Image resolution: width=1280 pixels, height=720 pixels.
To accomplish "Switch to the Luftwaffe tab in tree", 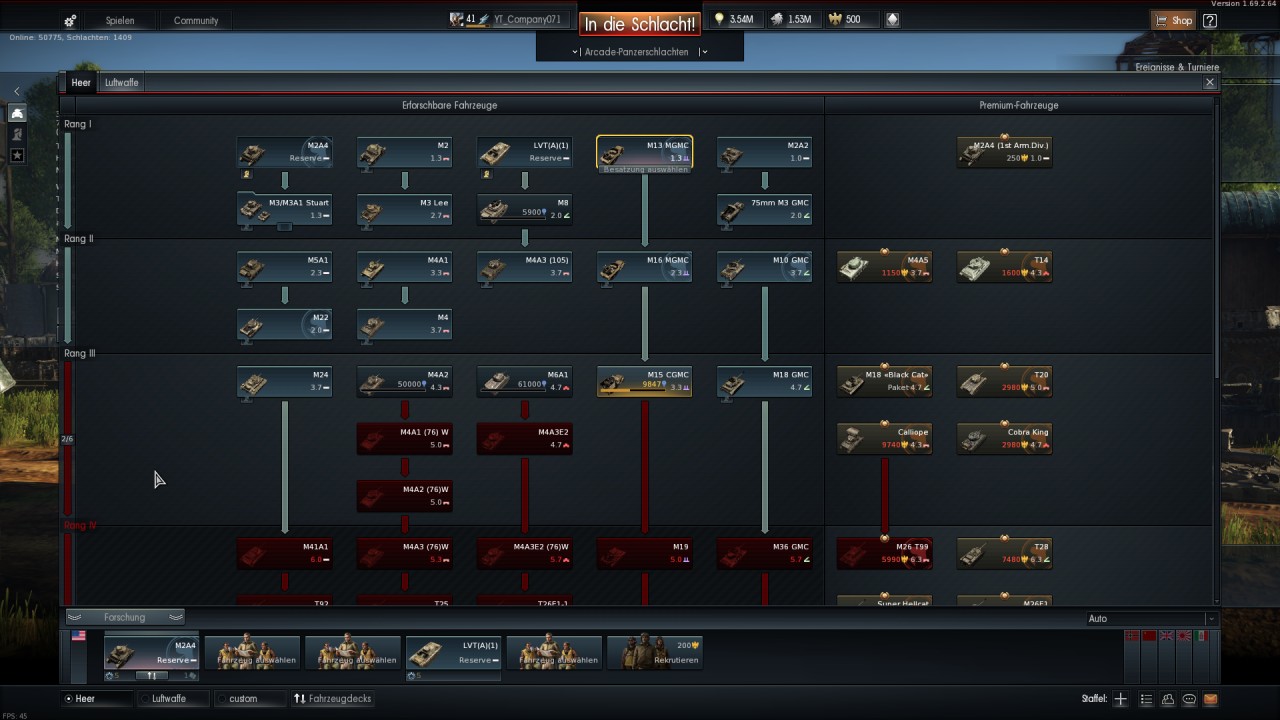I will point(122,83).
